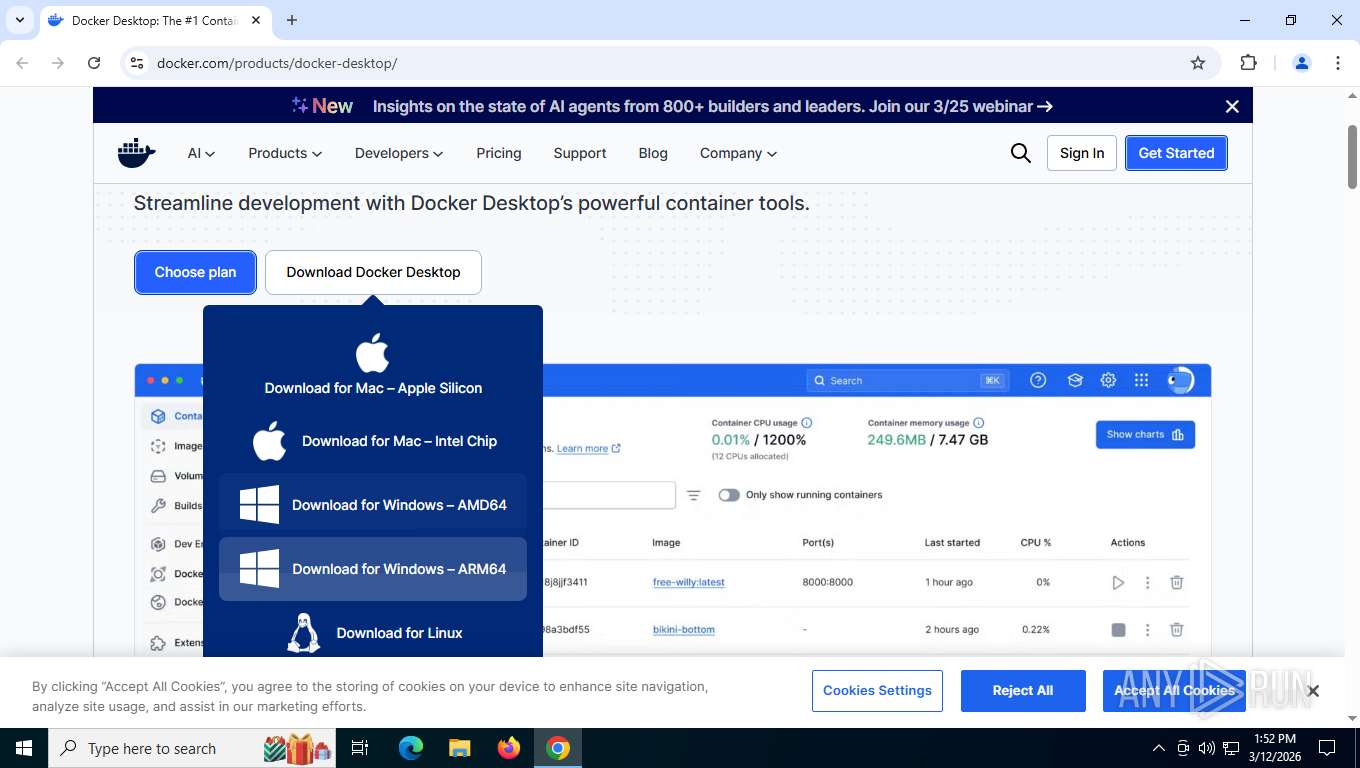Reload the page in Chrome

pos(94,63)
